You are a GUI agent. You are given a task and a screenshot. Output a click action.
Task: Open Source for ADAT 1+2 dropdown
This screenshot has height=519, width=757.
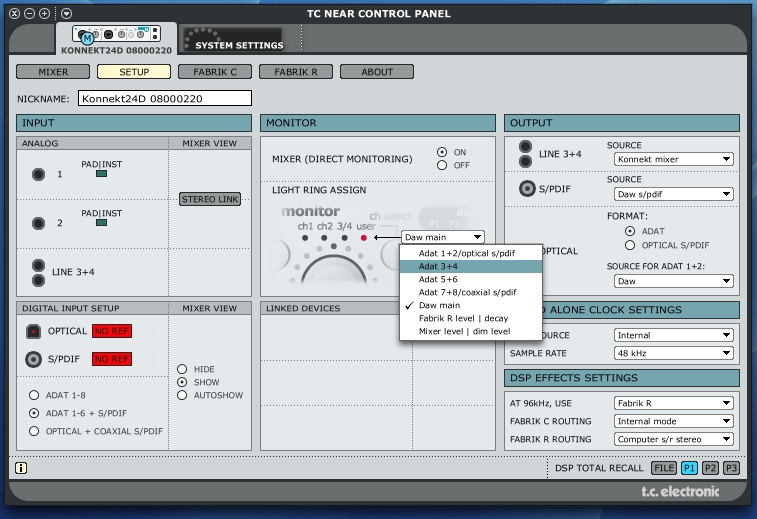[673, 281]
